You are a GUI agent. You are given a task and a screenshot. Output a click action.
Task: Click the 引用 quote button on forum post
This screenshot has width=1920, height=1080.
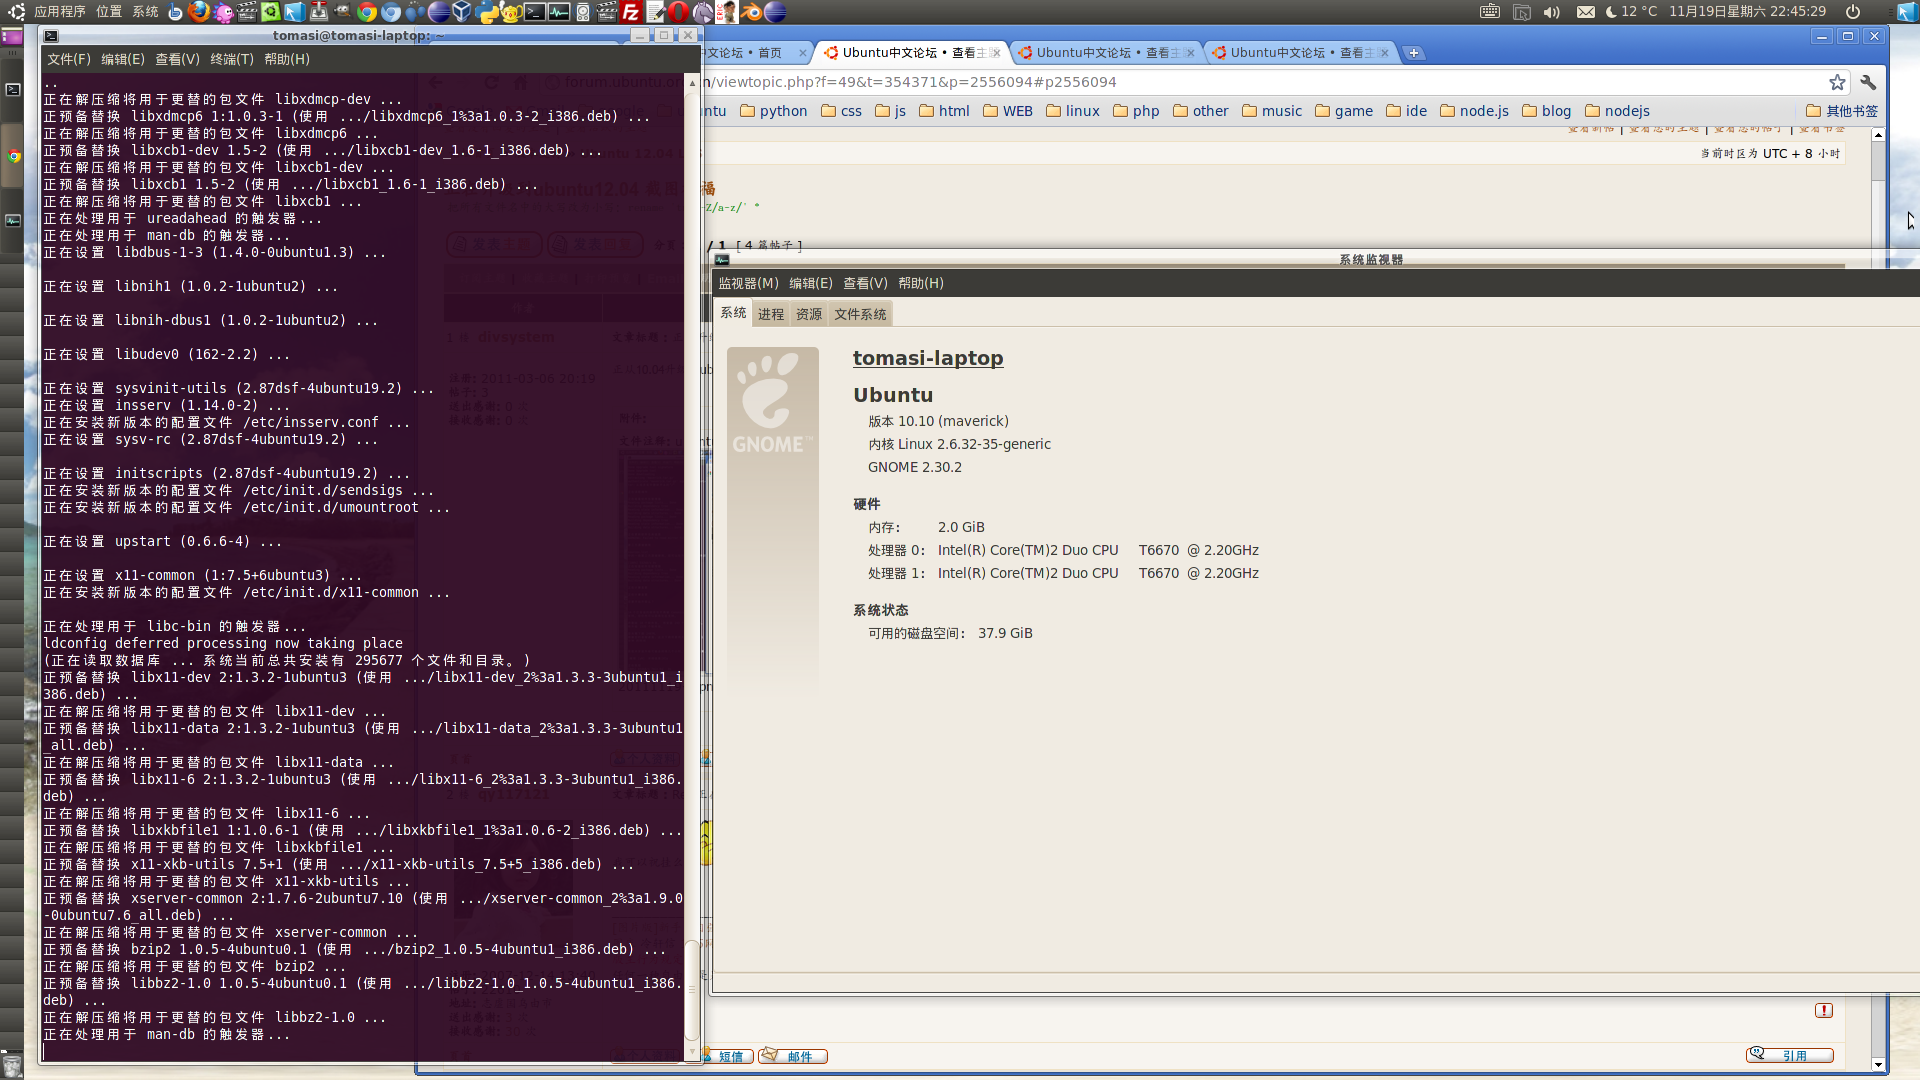pos(1790,1055)
